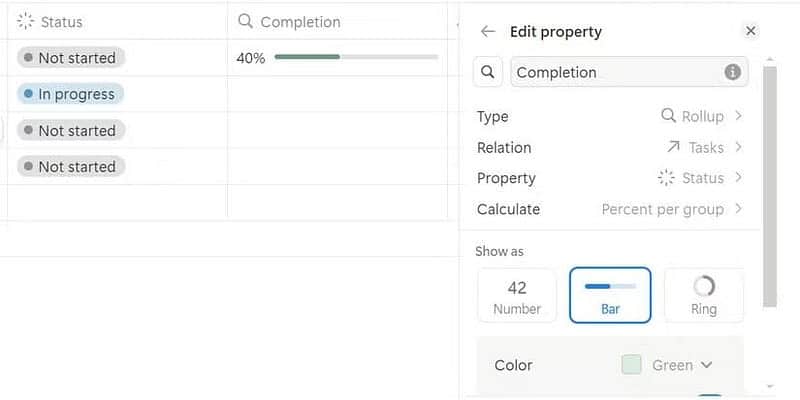
Task: Click the green color swatch square
Action: pos(631,365)
